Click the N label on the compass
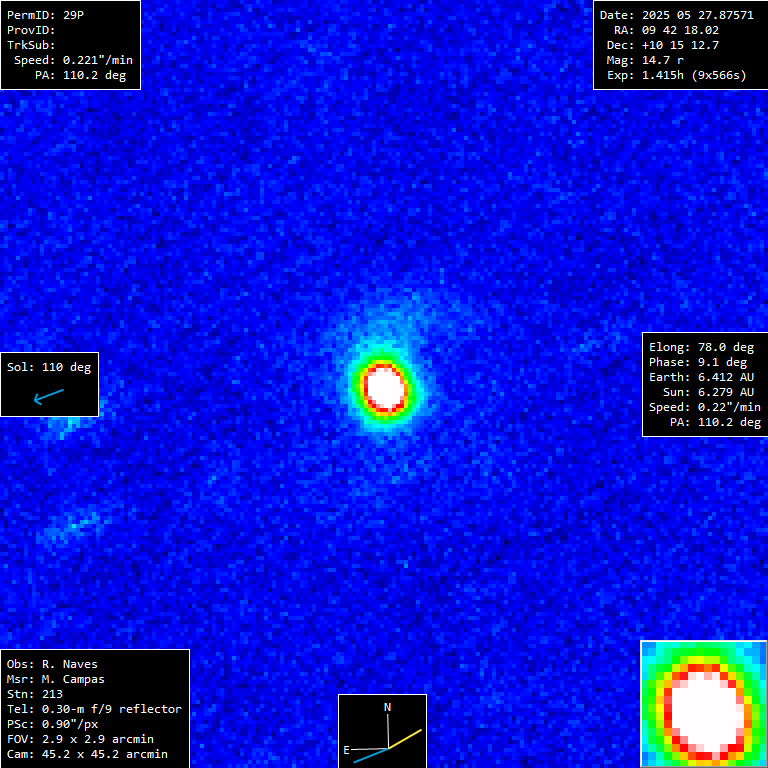This screenshot has width=768, height=768. point(388,707)
